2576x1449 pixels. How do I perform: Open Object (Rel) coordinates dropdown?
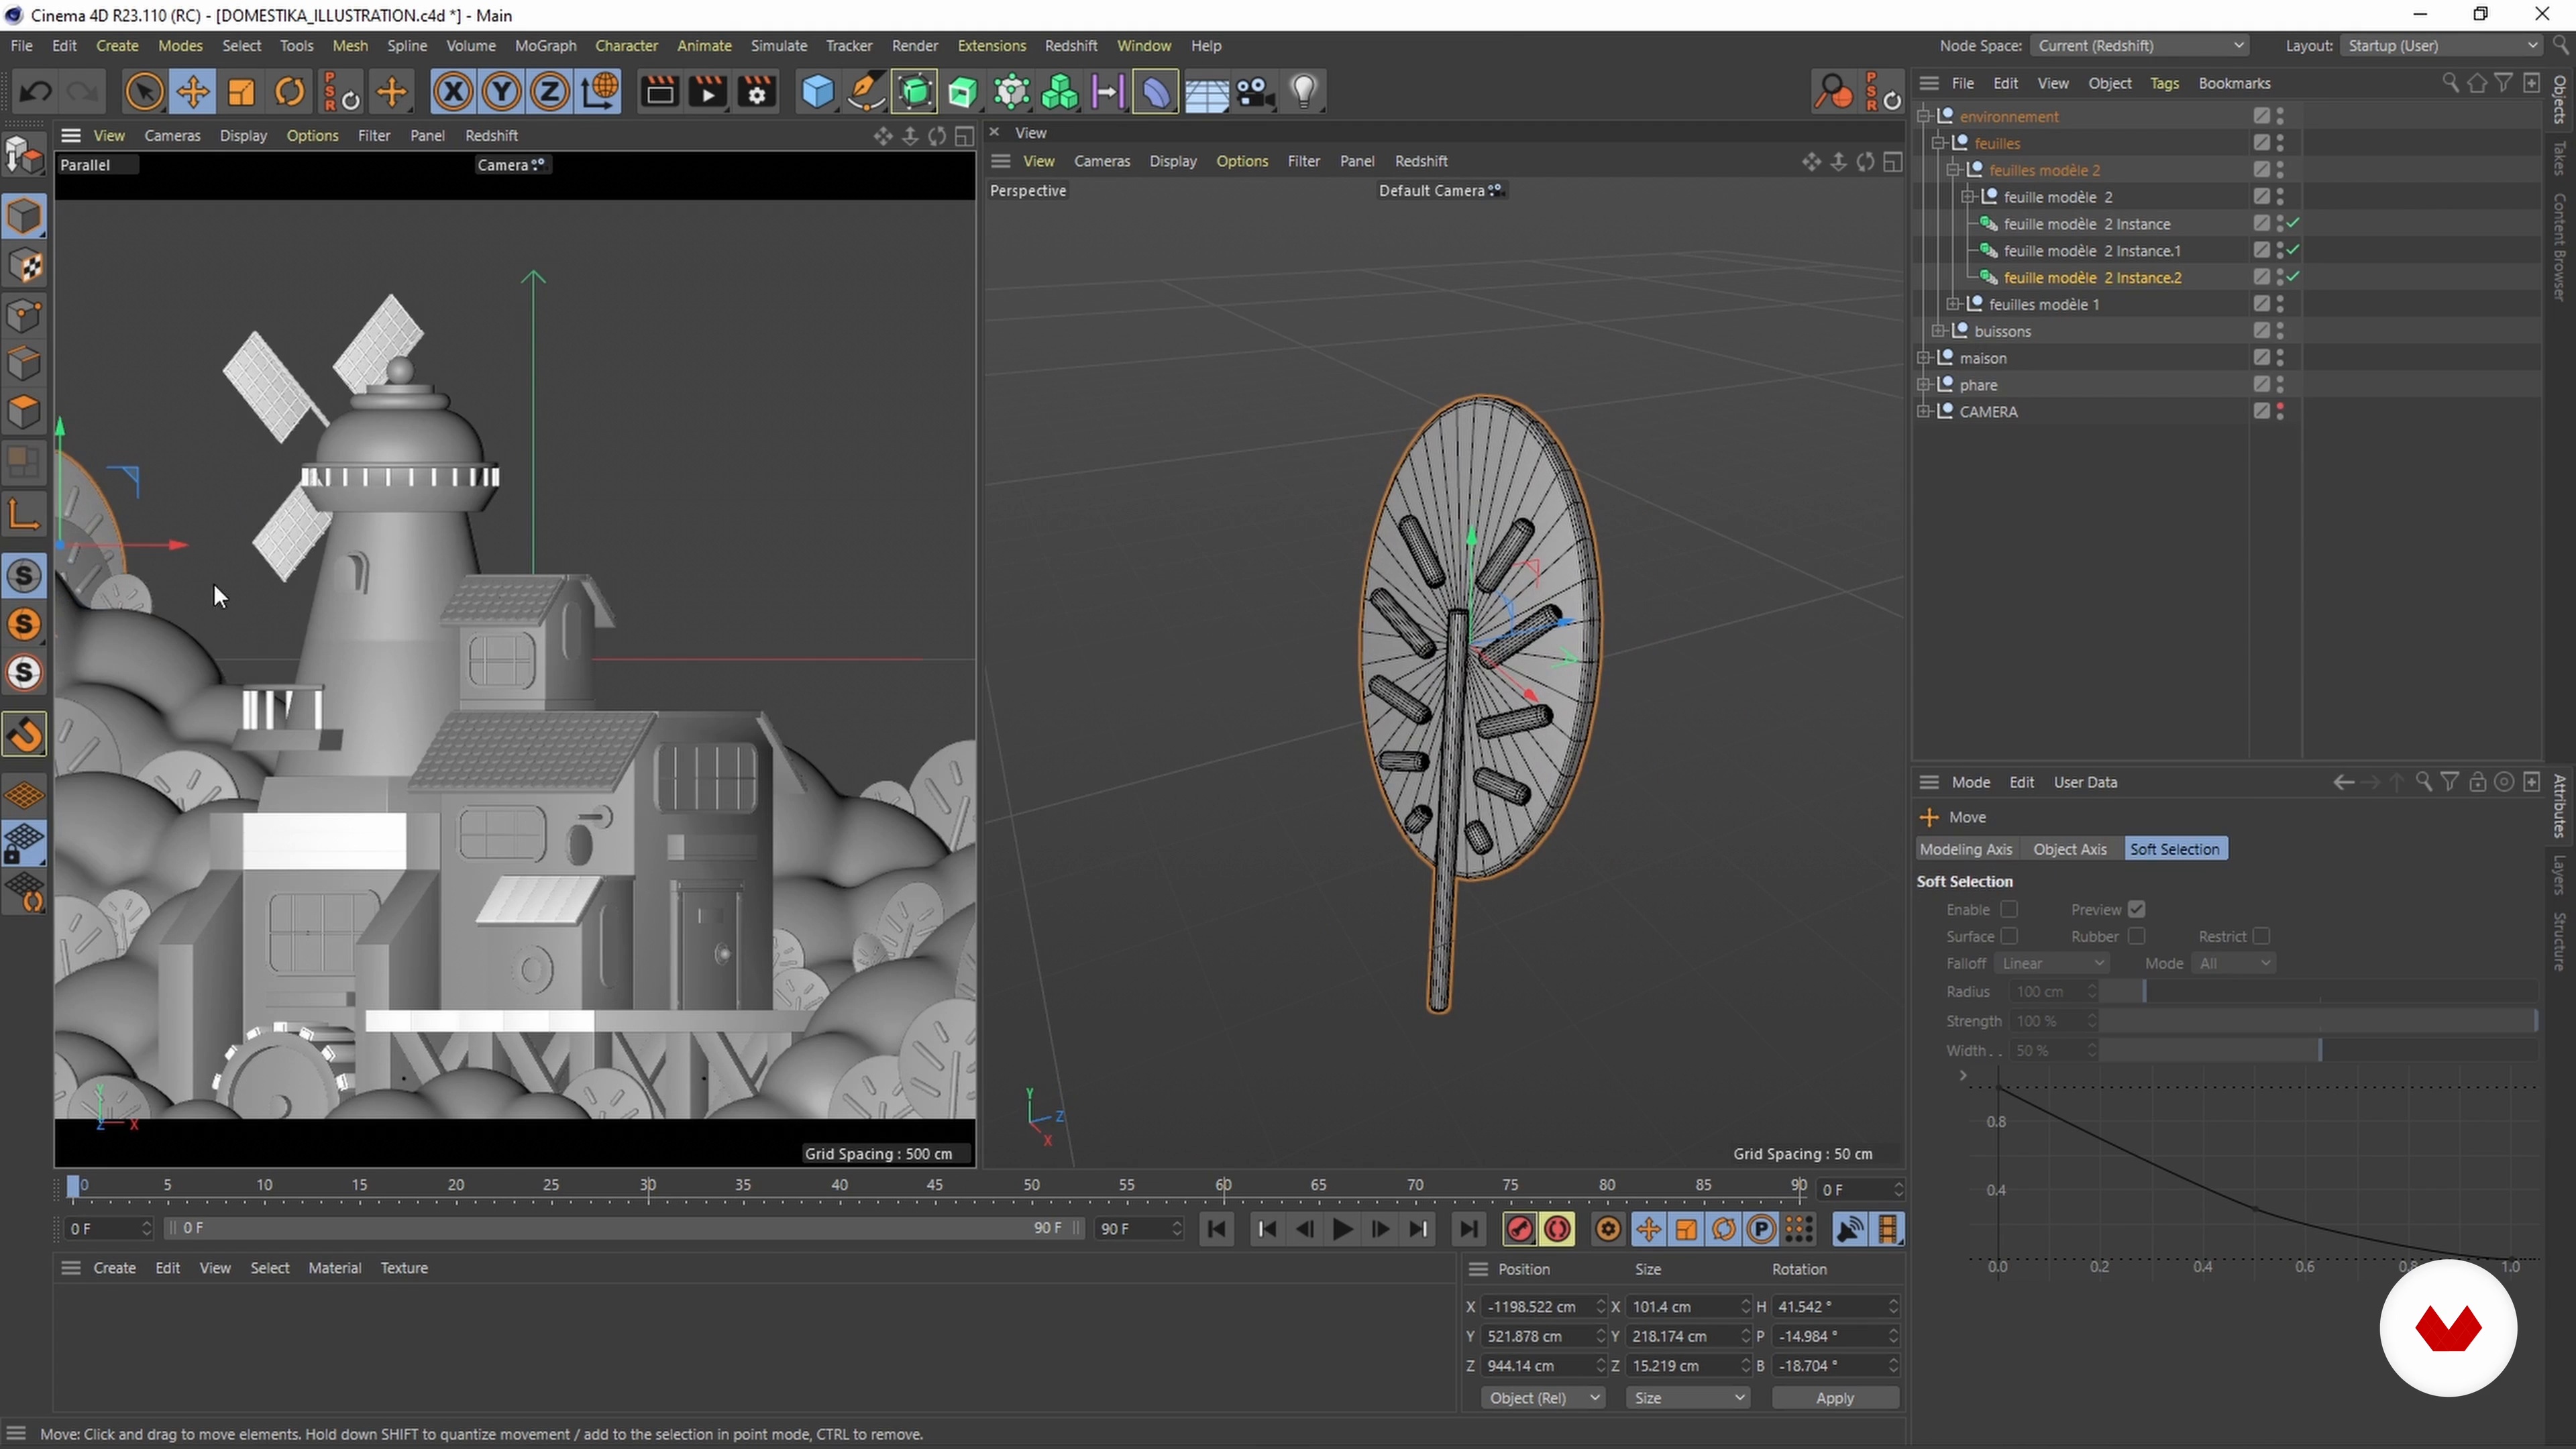pyautogui.click(x=1543, y=1398)
